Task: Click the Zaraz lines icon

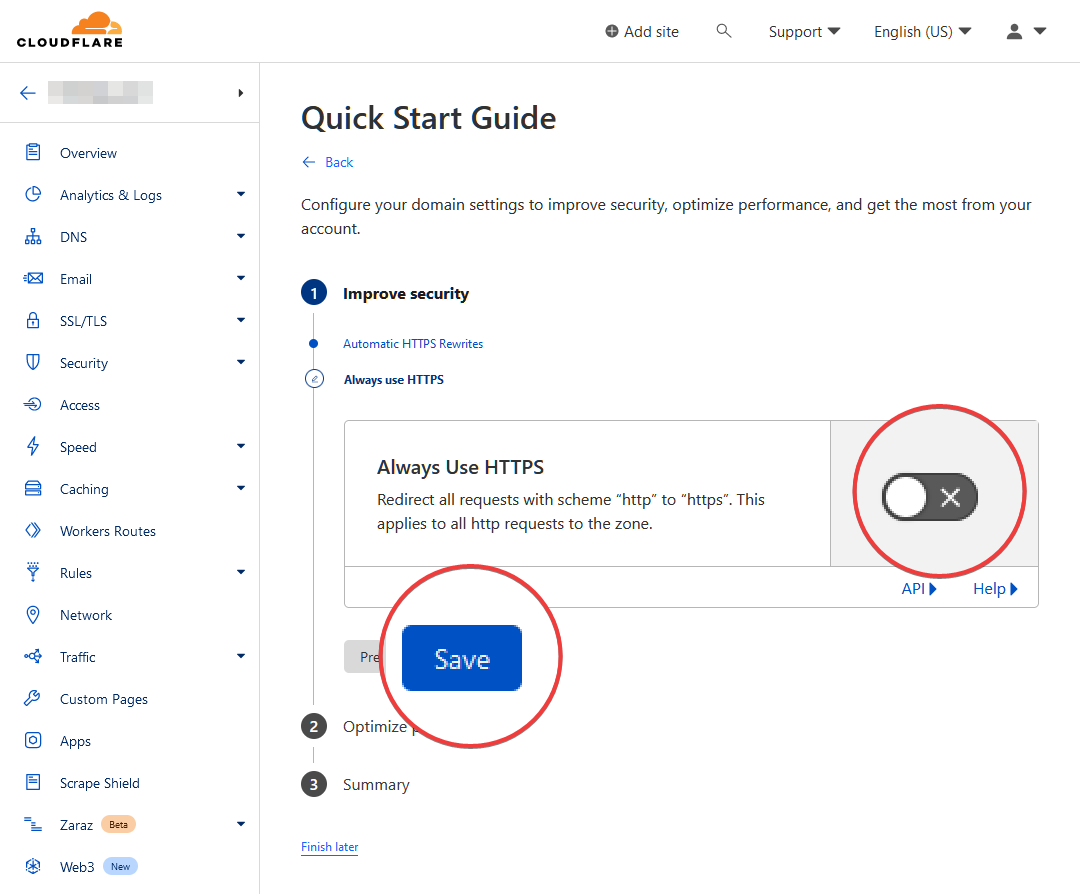Action: pos(32,824)
